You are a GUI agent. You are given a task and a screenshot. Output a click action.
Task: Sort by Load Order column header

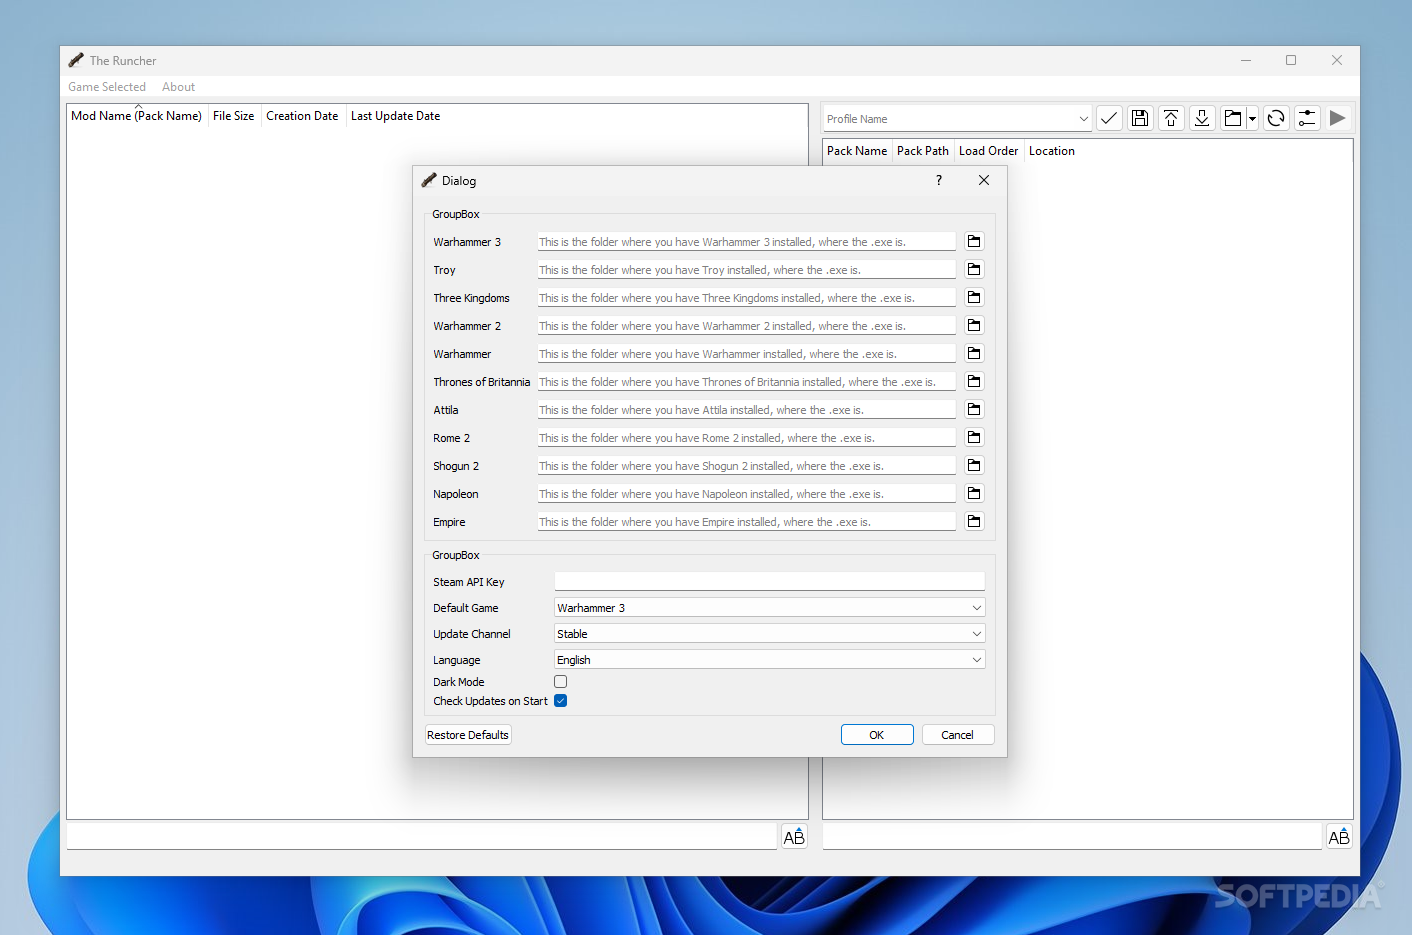[988, 151]
